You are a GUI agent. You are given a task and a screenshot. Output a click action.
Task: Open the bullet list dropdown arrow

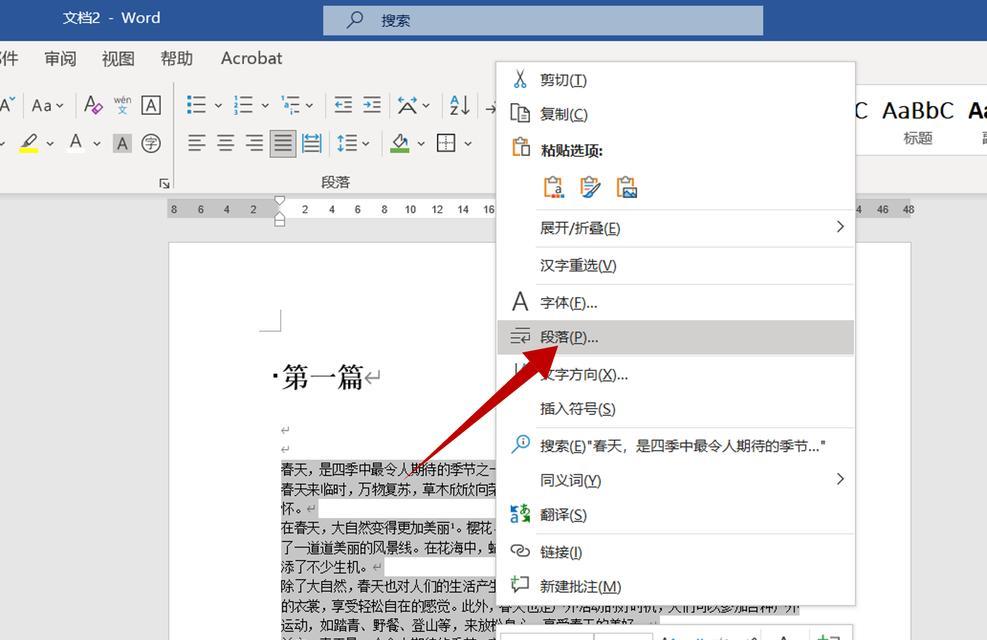[218, 105]
